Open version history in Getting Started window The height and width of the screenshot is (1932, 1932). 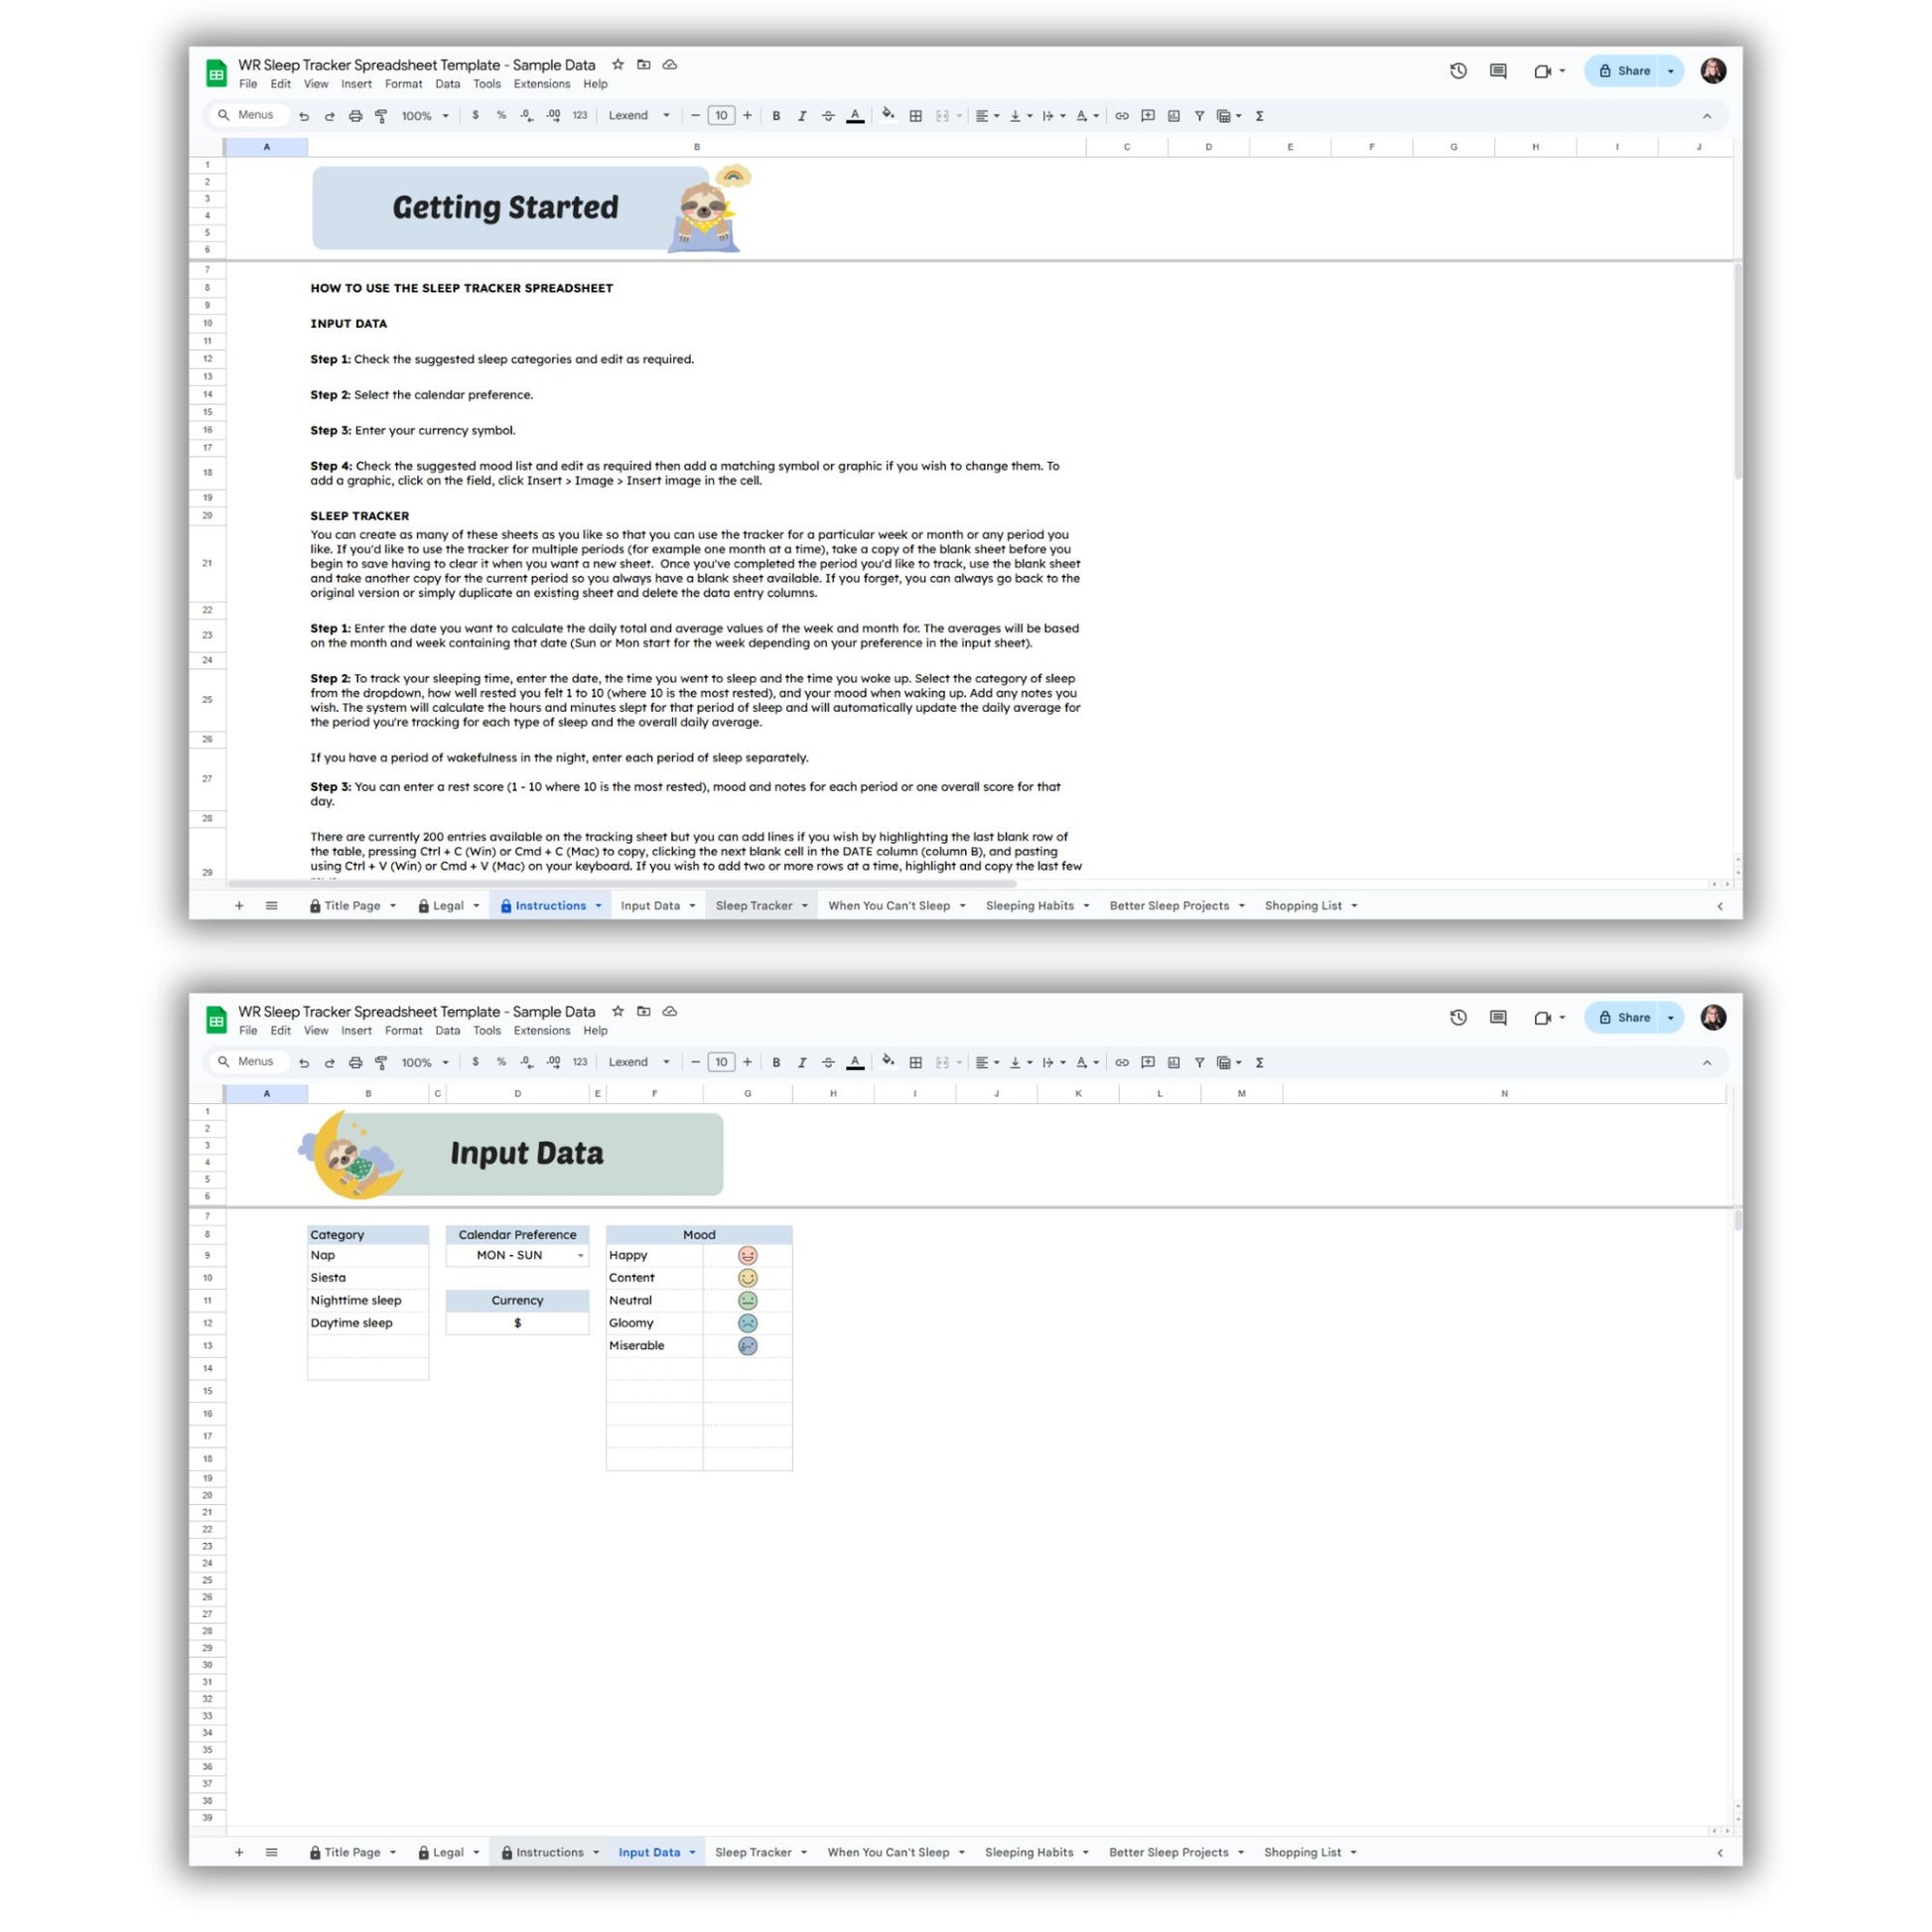coord(1458,71)
